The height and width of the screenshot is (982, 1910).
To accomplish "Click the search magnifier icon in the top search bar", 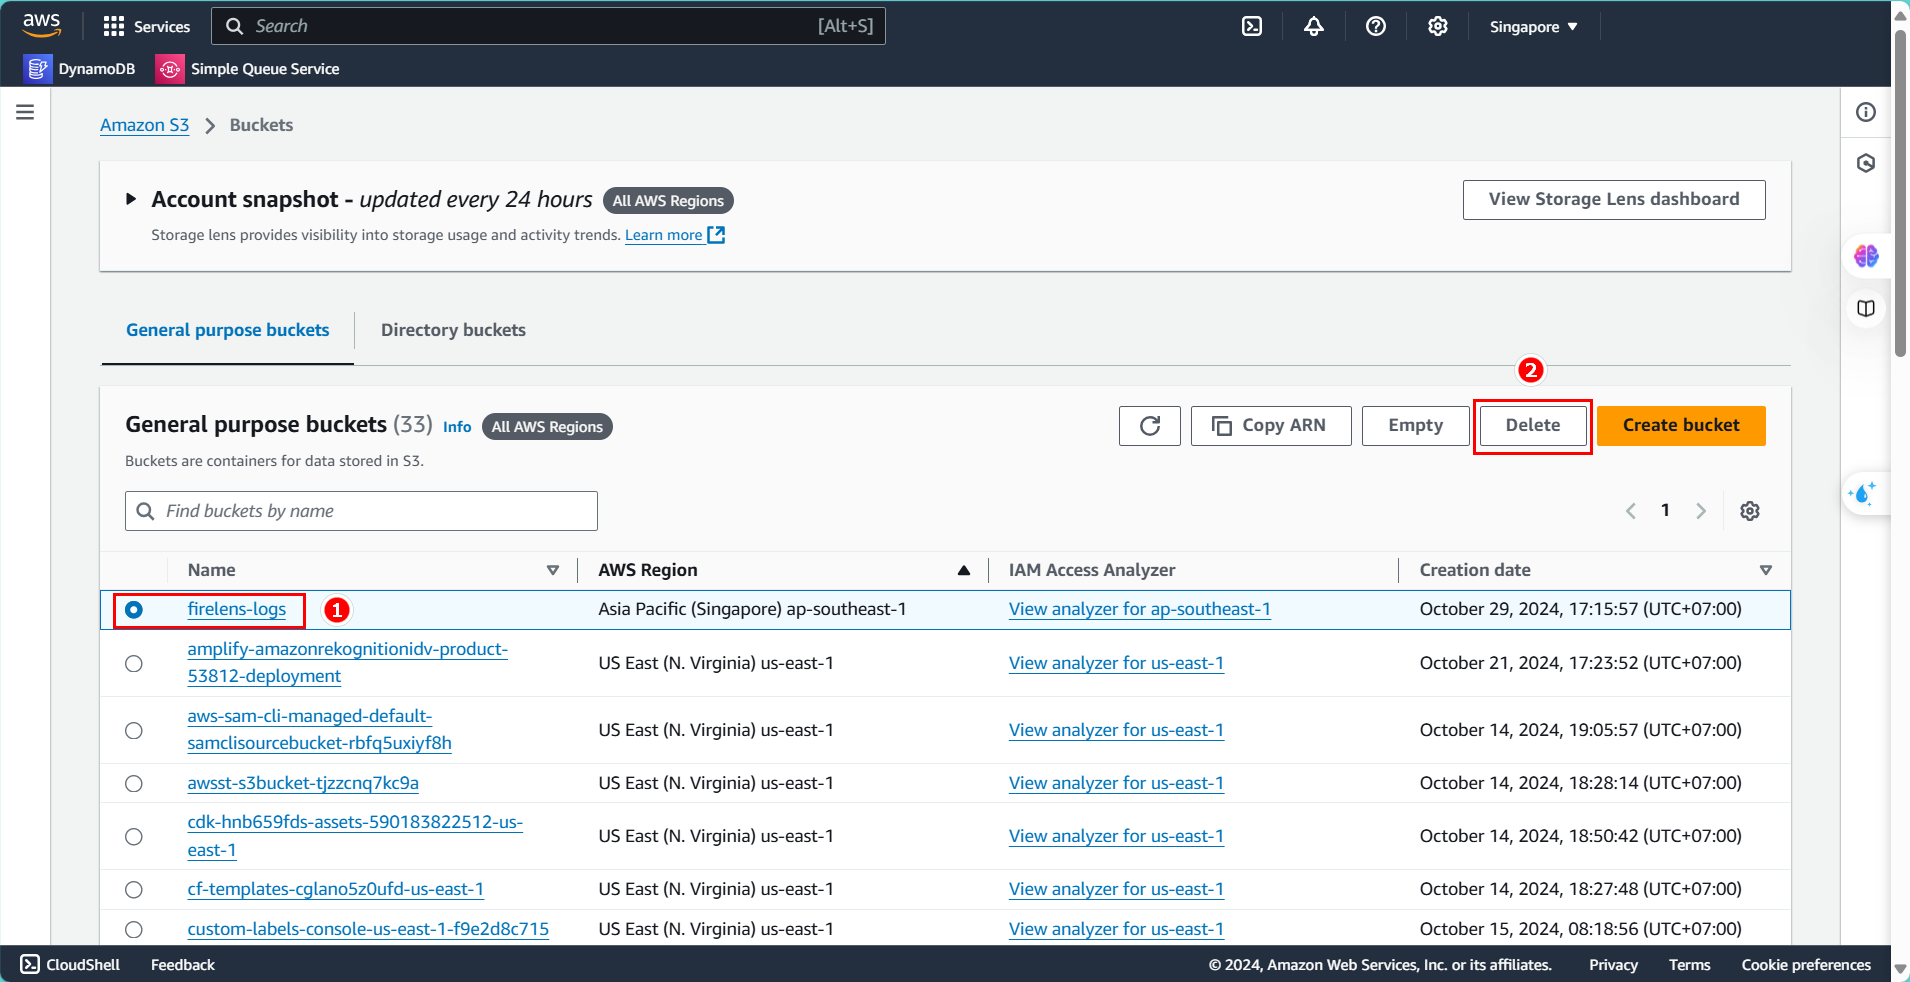I will pos(235,26).
